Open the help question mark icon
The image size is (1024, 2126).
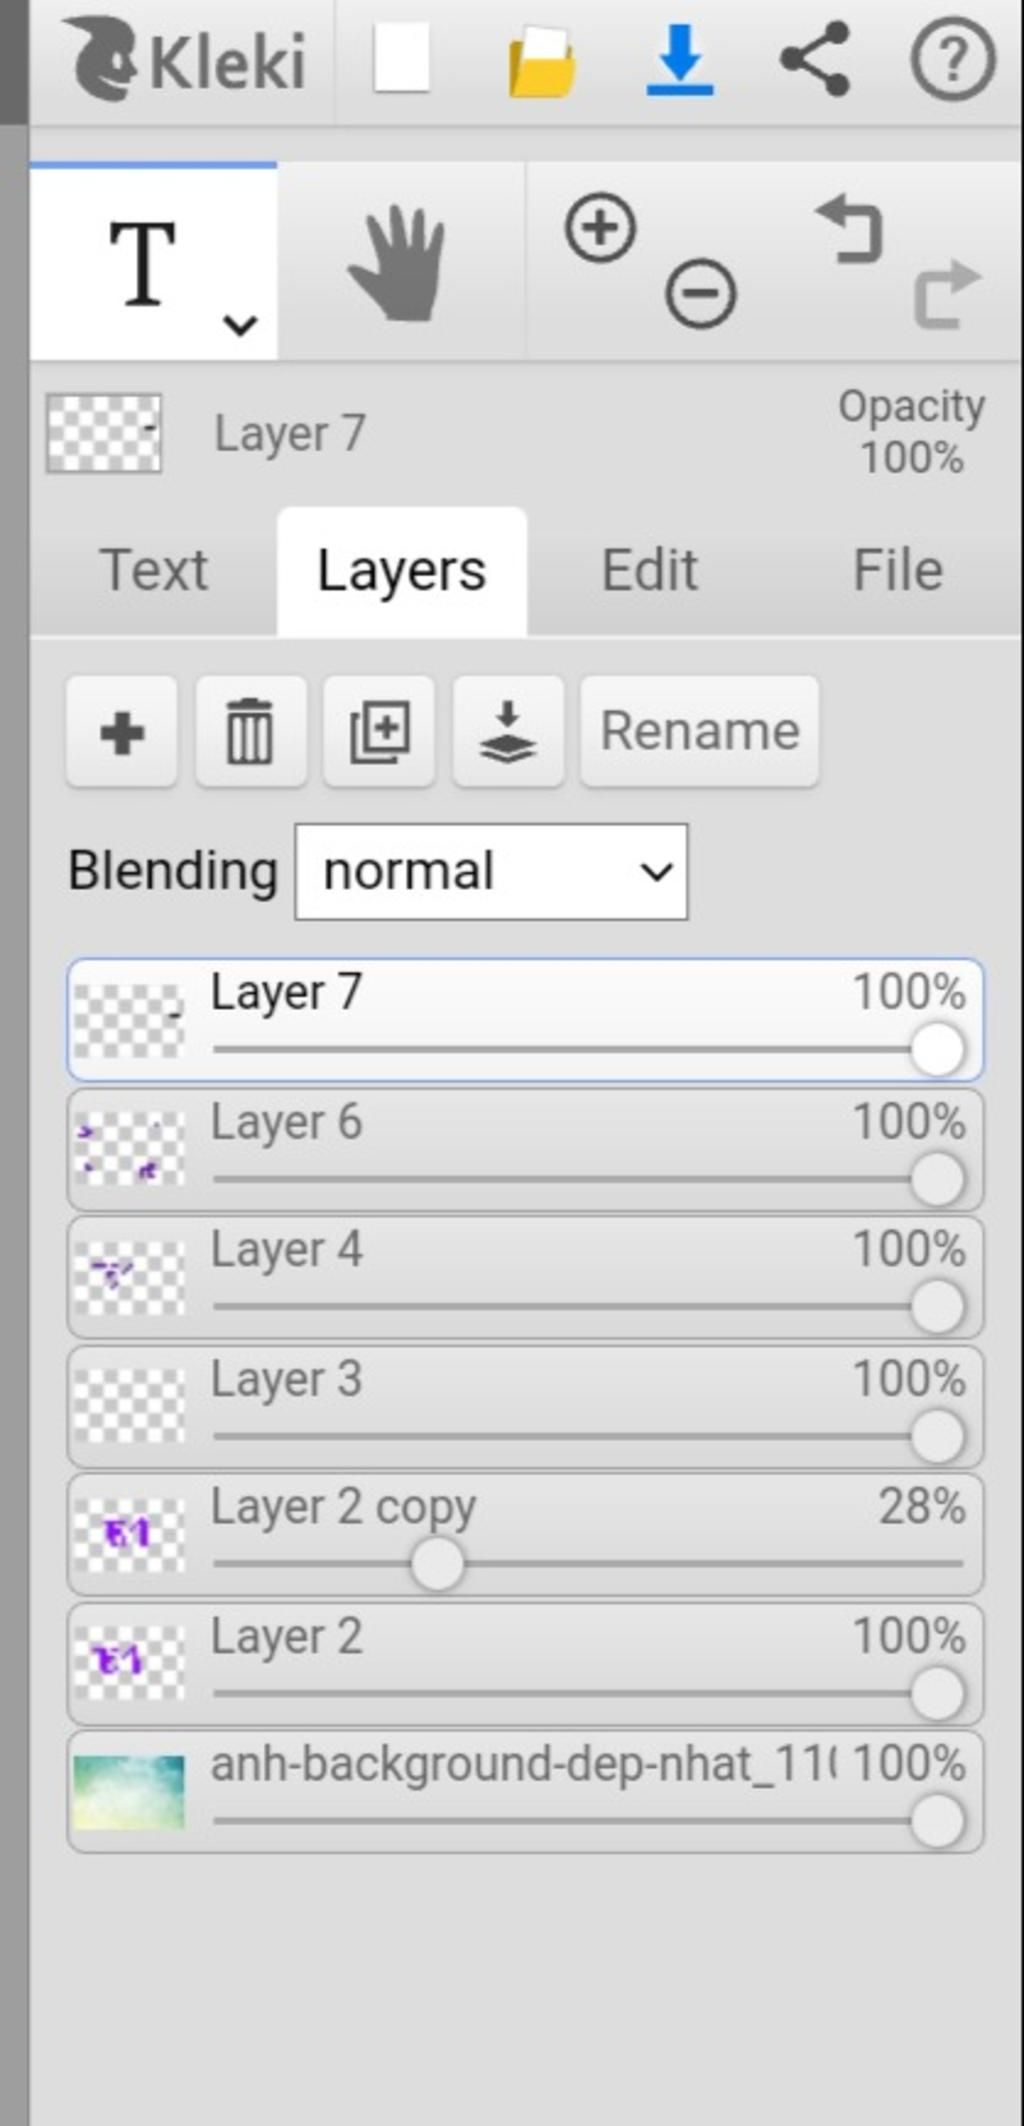tap(952, 61)
